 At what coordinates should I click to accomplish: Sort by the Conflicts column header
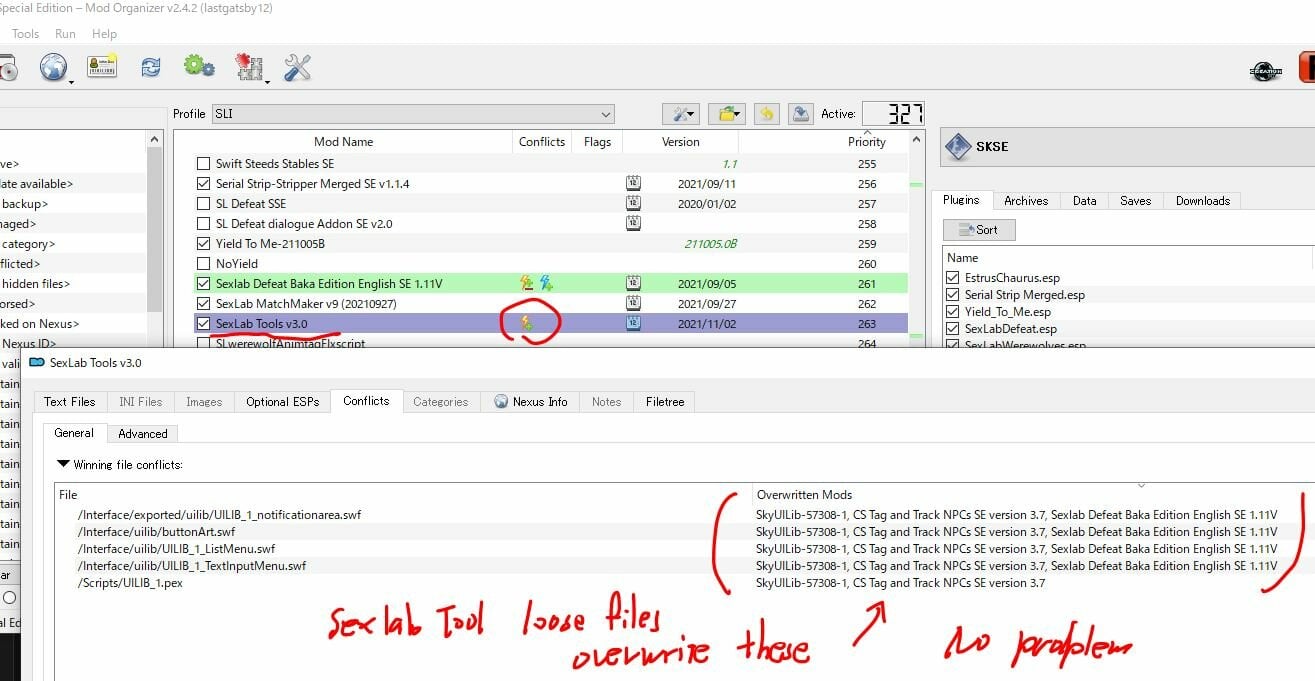pyautogui.click(x=542, y=142)
